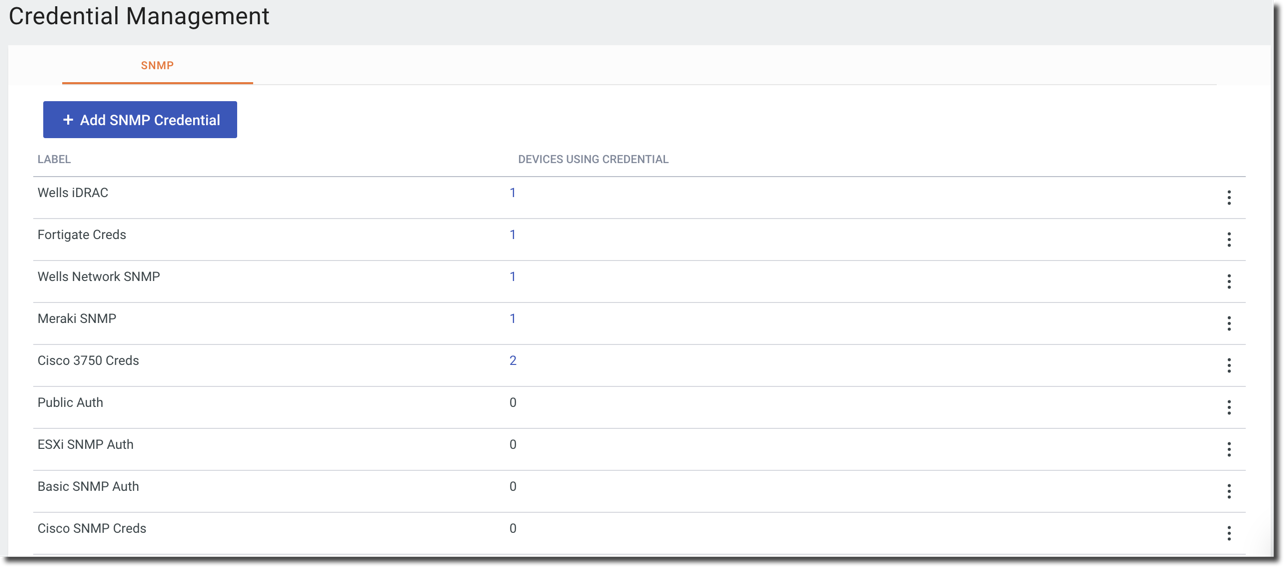Click the LABEL column header

[x=54, y=159]
